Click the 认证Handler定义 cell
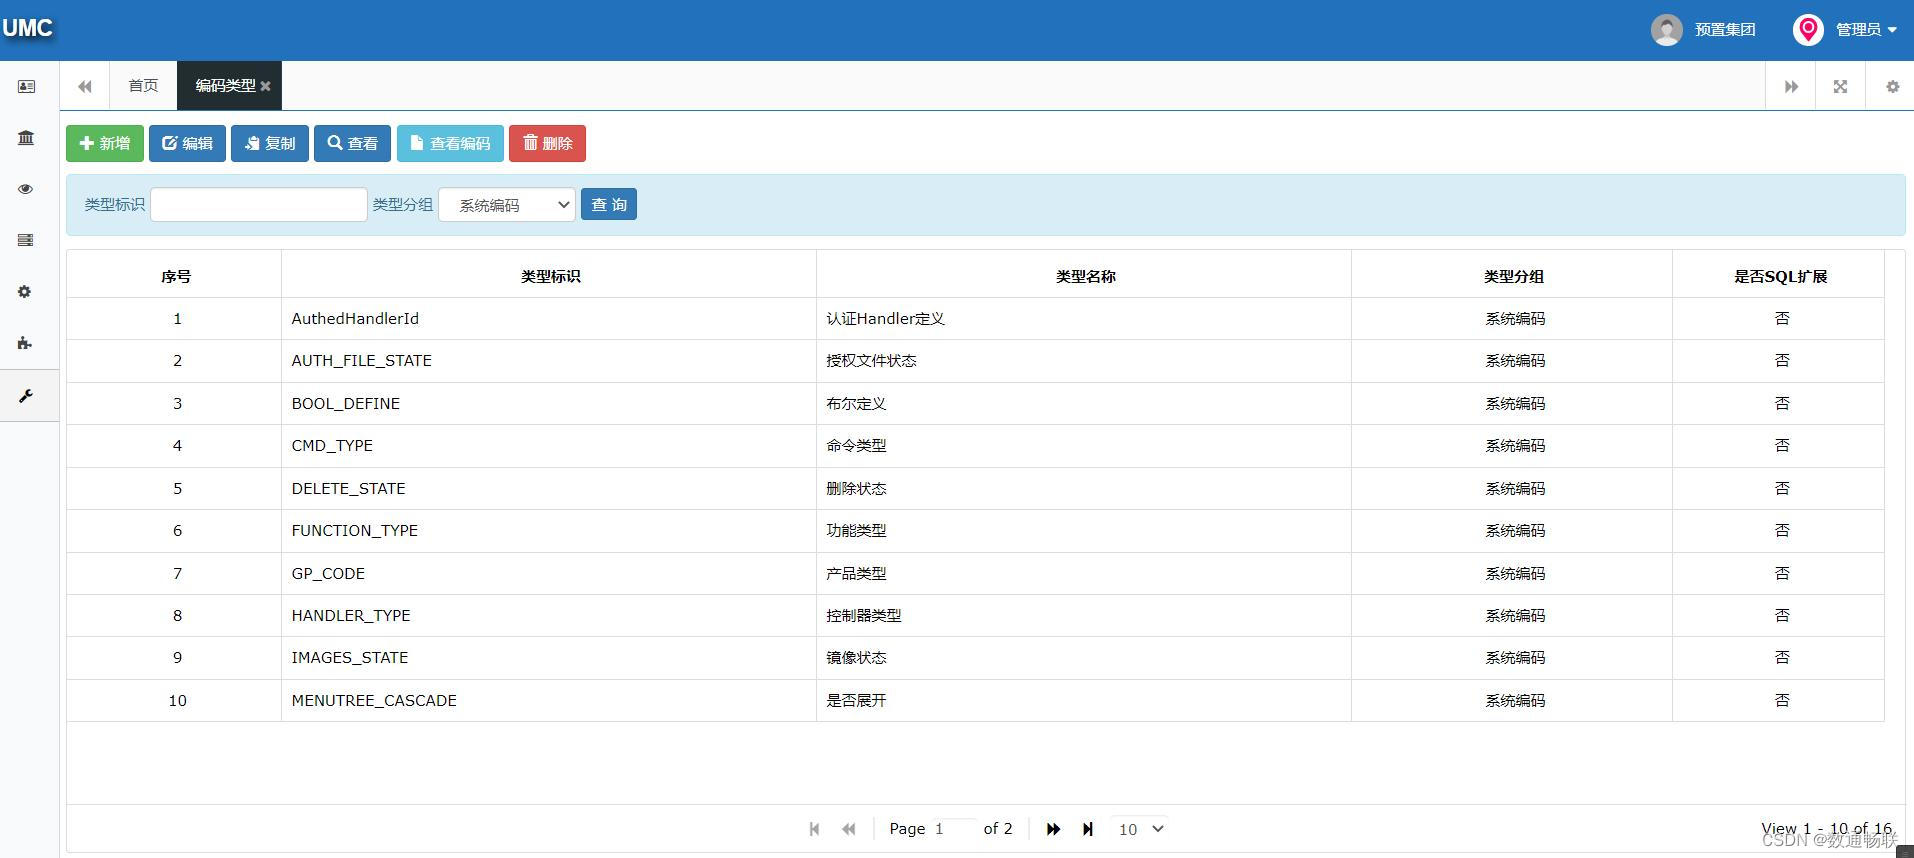The width and height of the screenshot is (1914, 858). [1084, 319]
